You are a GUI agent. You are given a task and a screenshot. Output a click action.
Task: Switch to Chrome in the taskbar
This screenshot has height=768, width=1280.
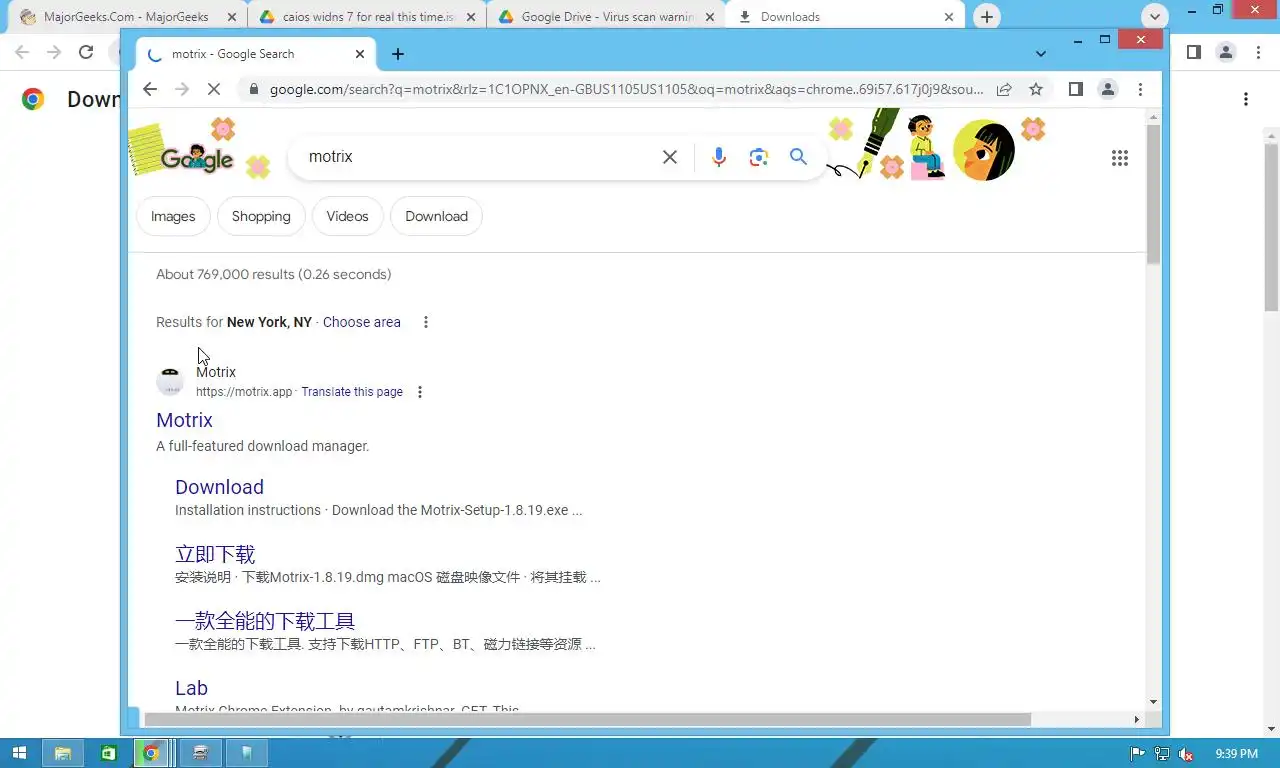(151, 753)
